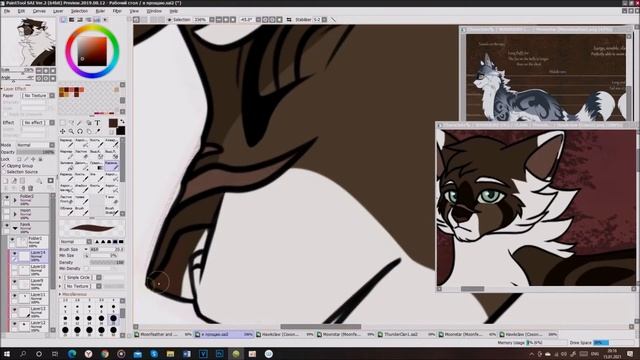Click the delete layer trash icon

tap(30, 188)
